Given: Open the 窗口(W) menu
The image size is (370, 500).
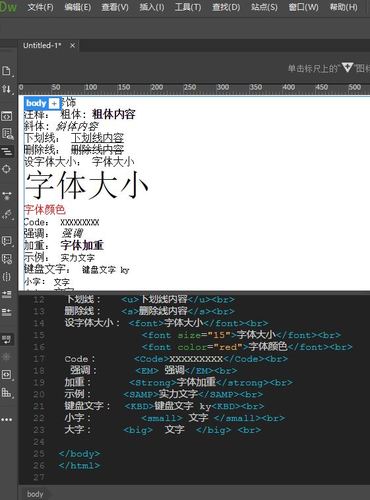Looking at the screenshot, I should (x=303, y=7).
